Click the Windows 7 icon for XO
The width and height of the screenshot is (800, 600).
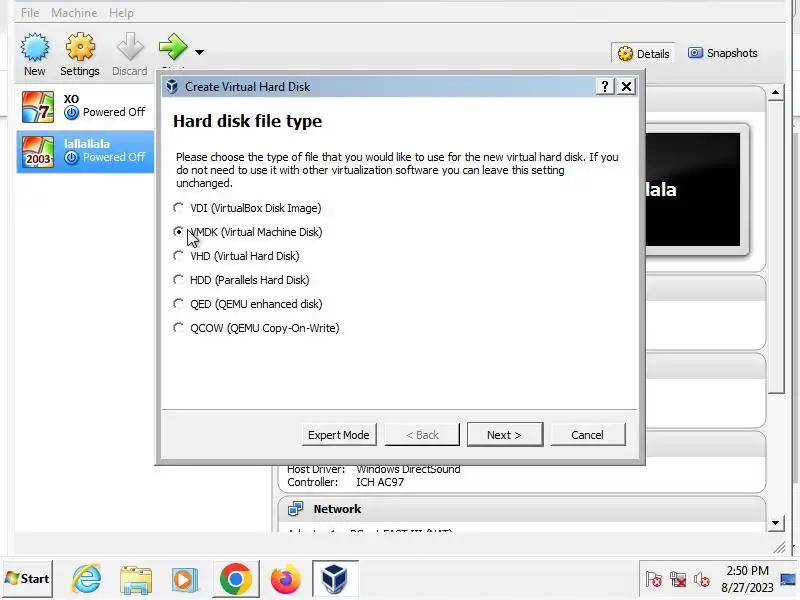tap(38, 107)
